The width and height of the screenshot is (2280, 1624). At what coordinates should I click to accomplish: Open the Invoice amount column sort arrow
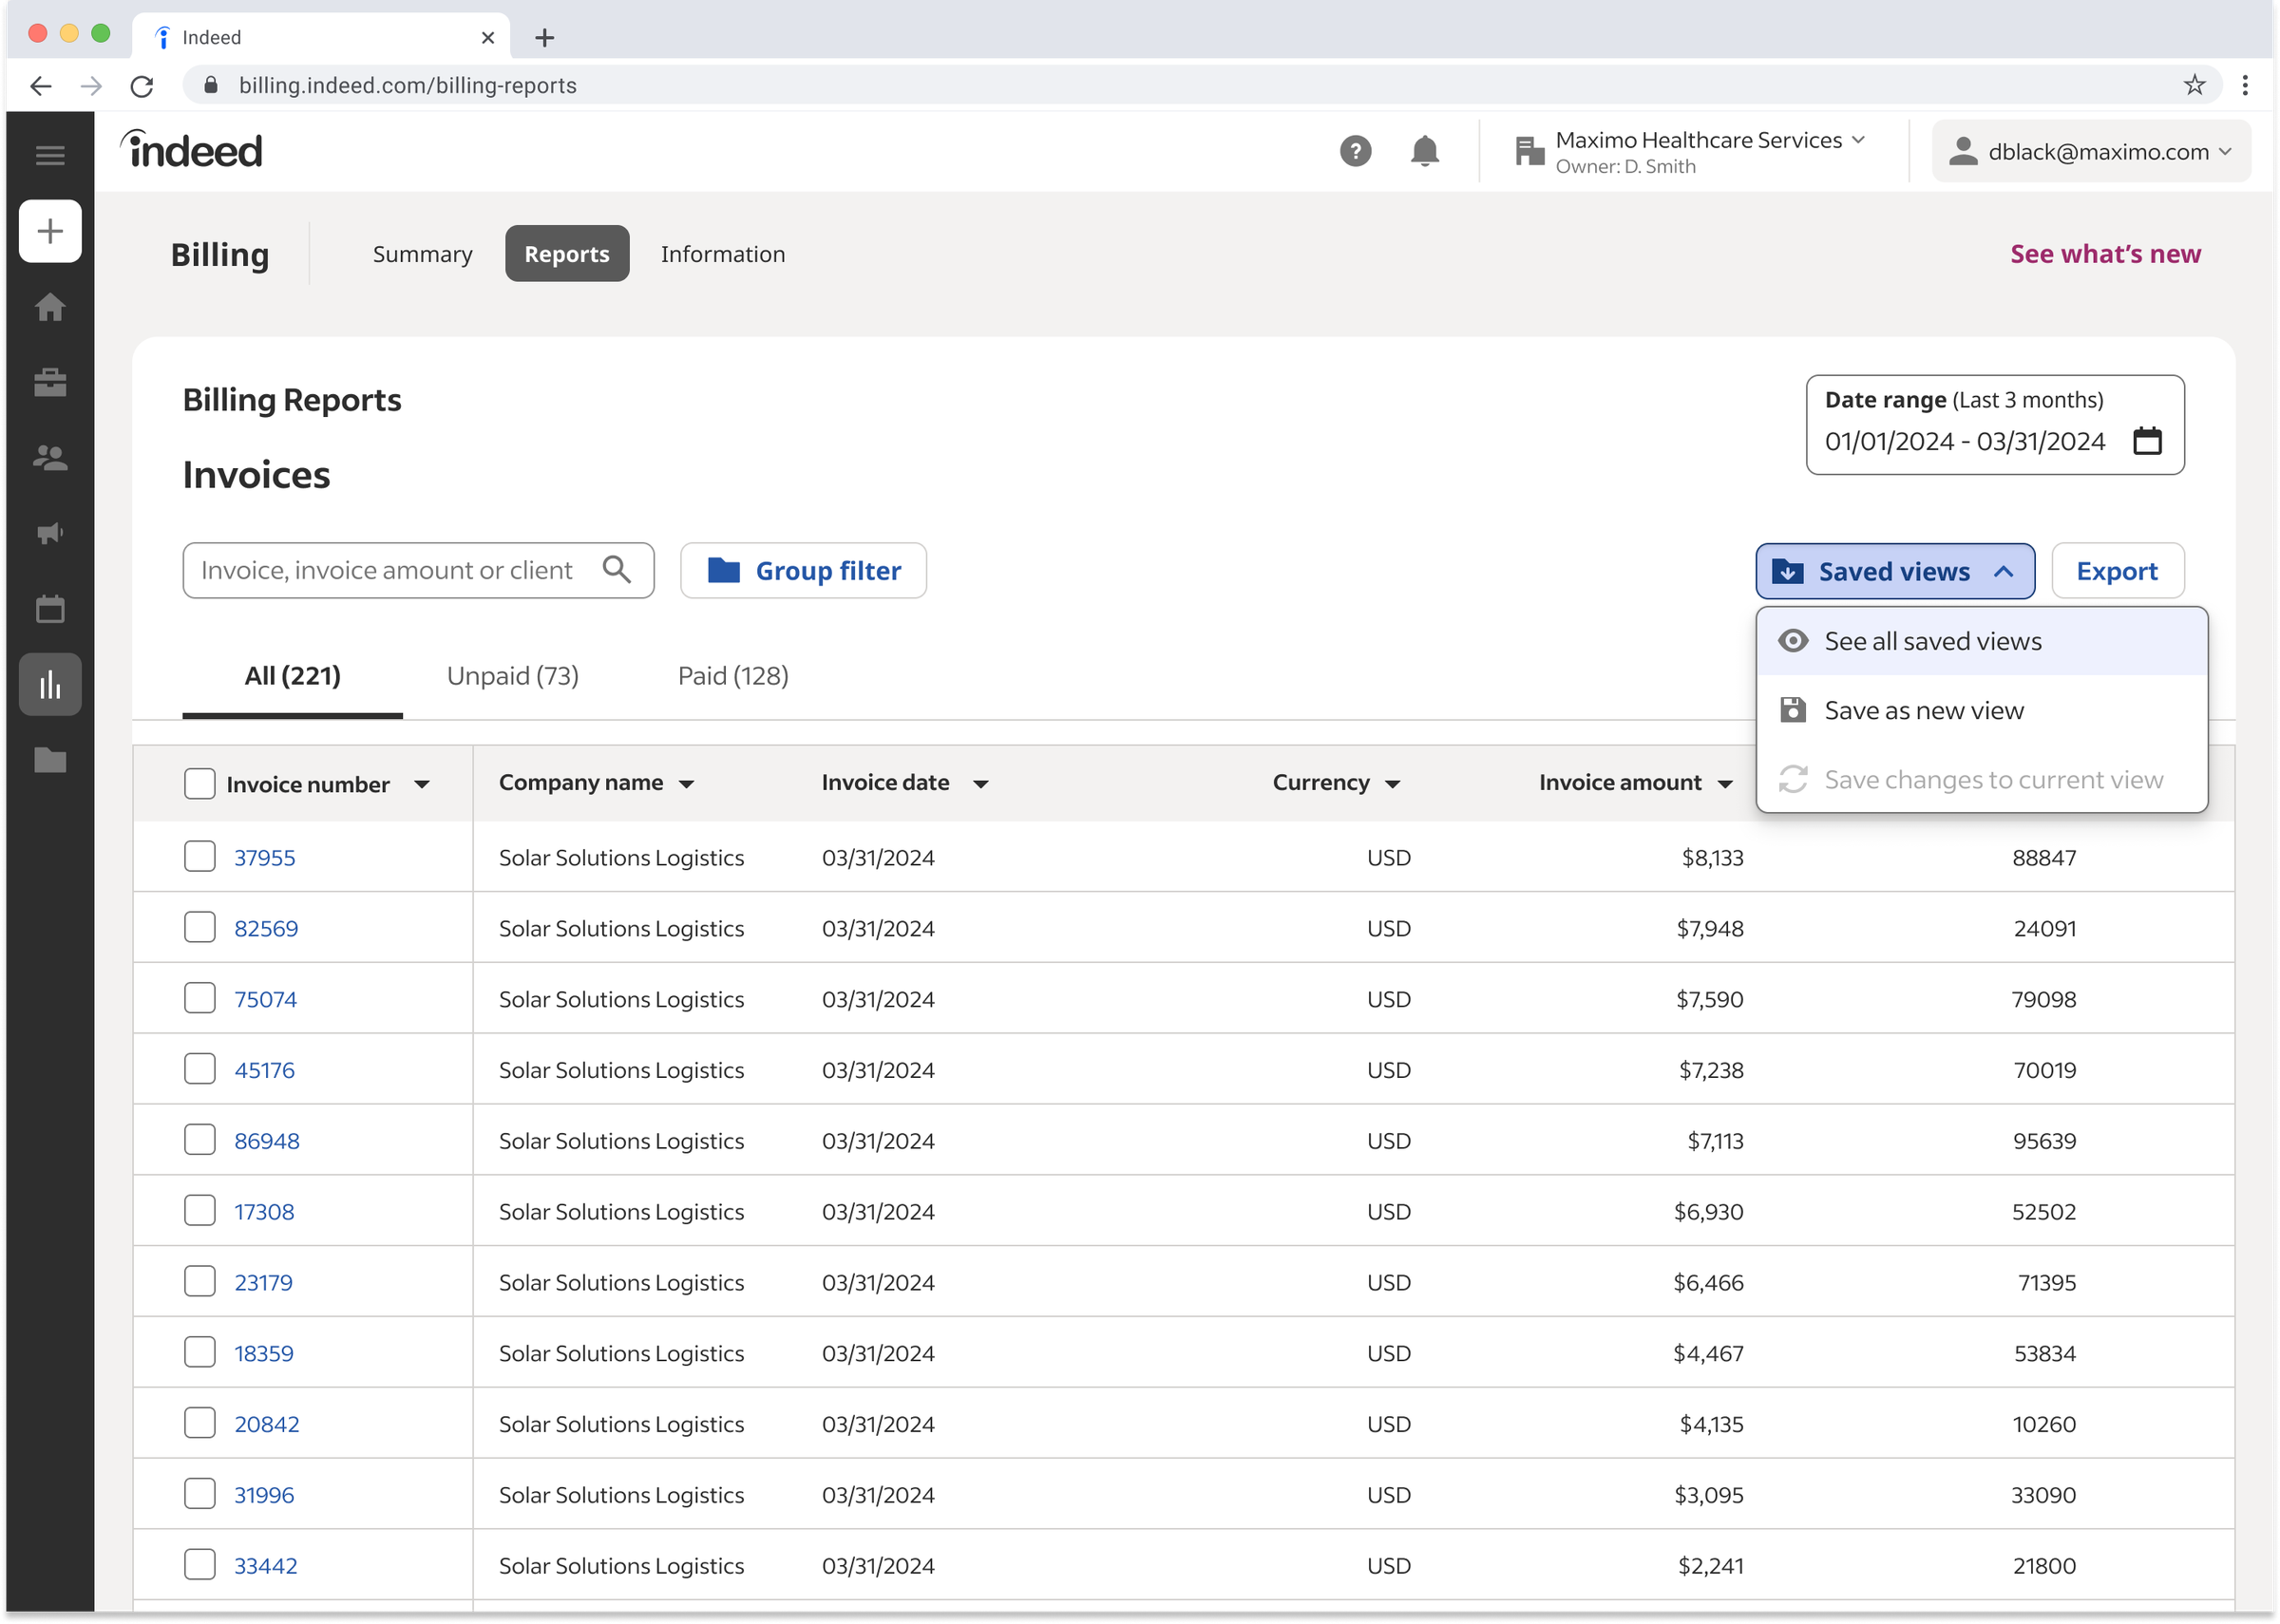(1725, 784)
